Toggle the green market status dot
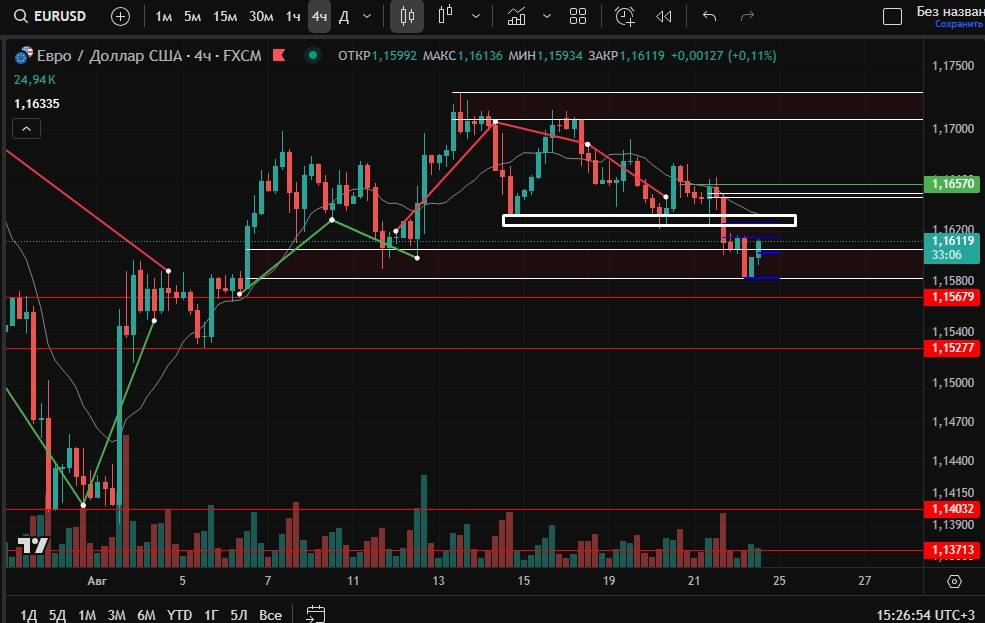The width and height of the screenshot is (985, 623). [316, 56]
